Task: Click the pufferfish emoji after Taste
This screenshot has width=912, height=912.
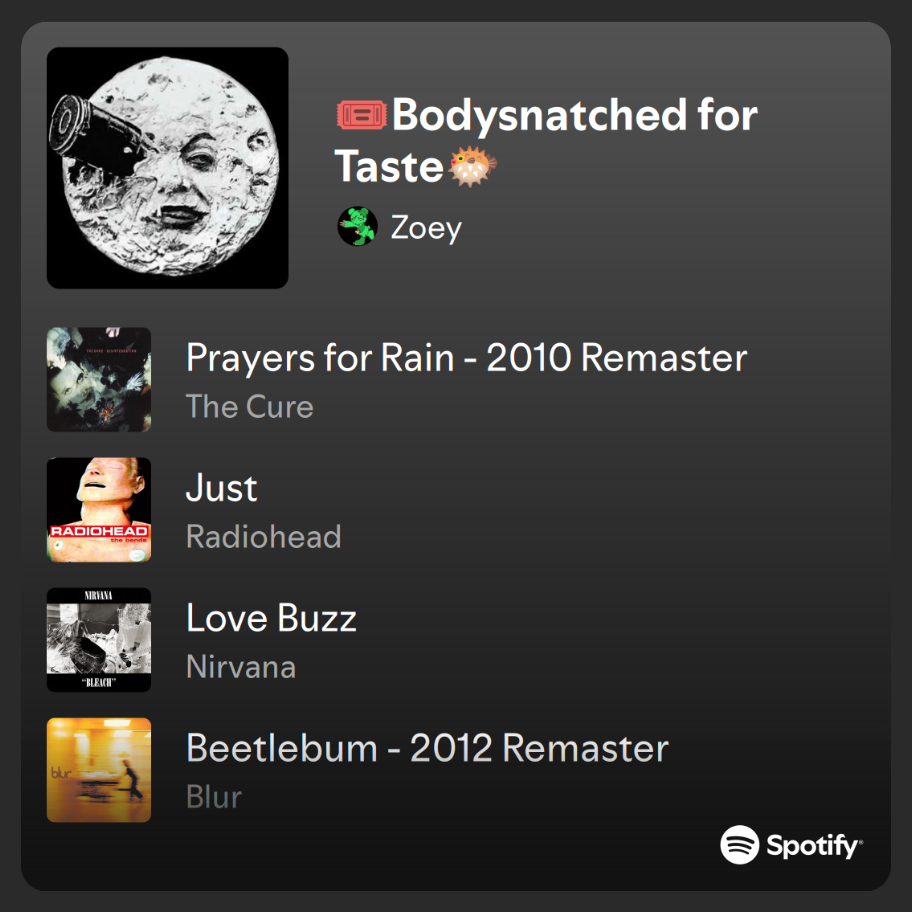Action: [472, 166]
